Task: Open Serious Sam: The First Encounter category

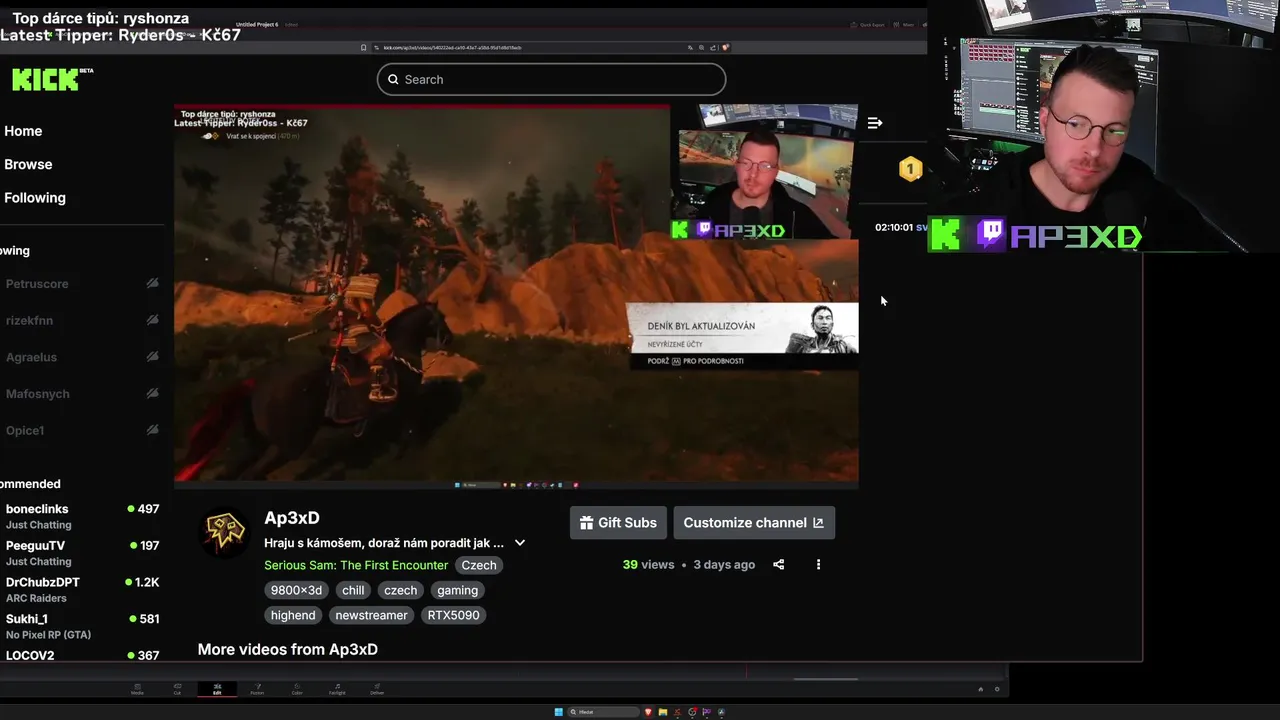Action: [356, 565]
